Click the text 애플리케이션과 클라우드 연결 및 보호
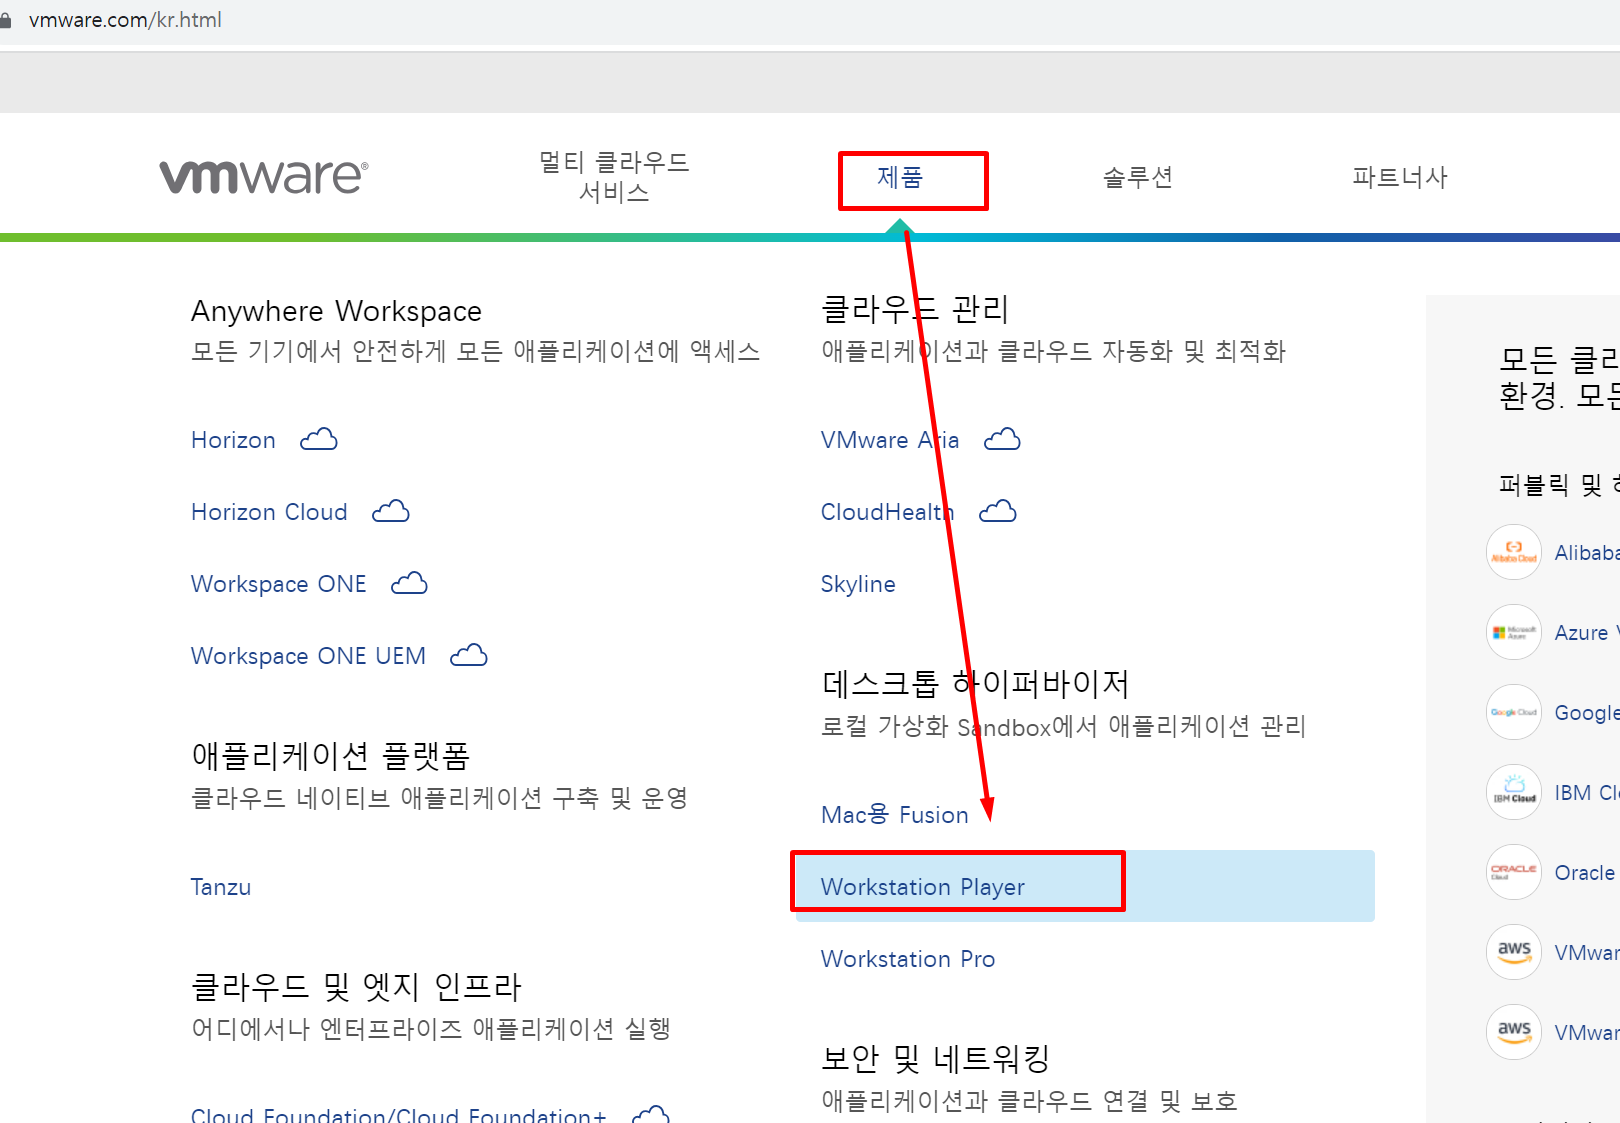 (x=1030, y=1101)
